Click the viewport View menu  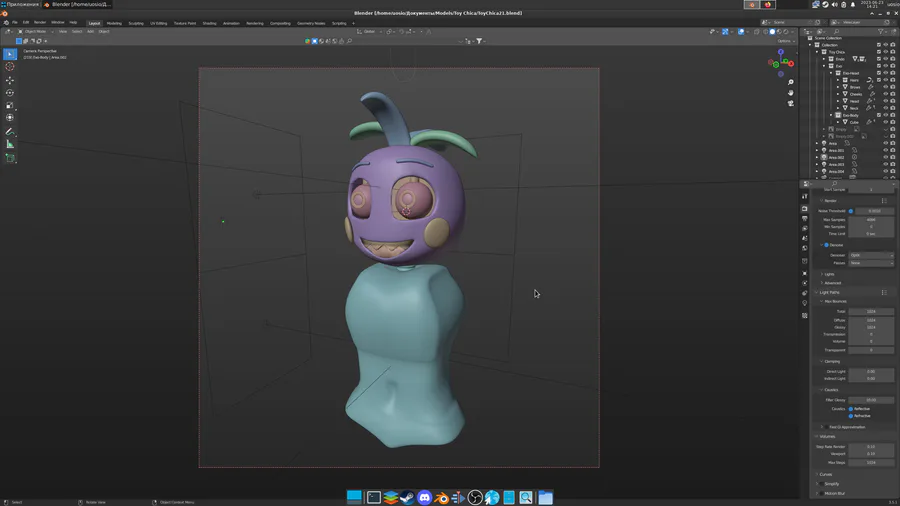point(63,32)
